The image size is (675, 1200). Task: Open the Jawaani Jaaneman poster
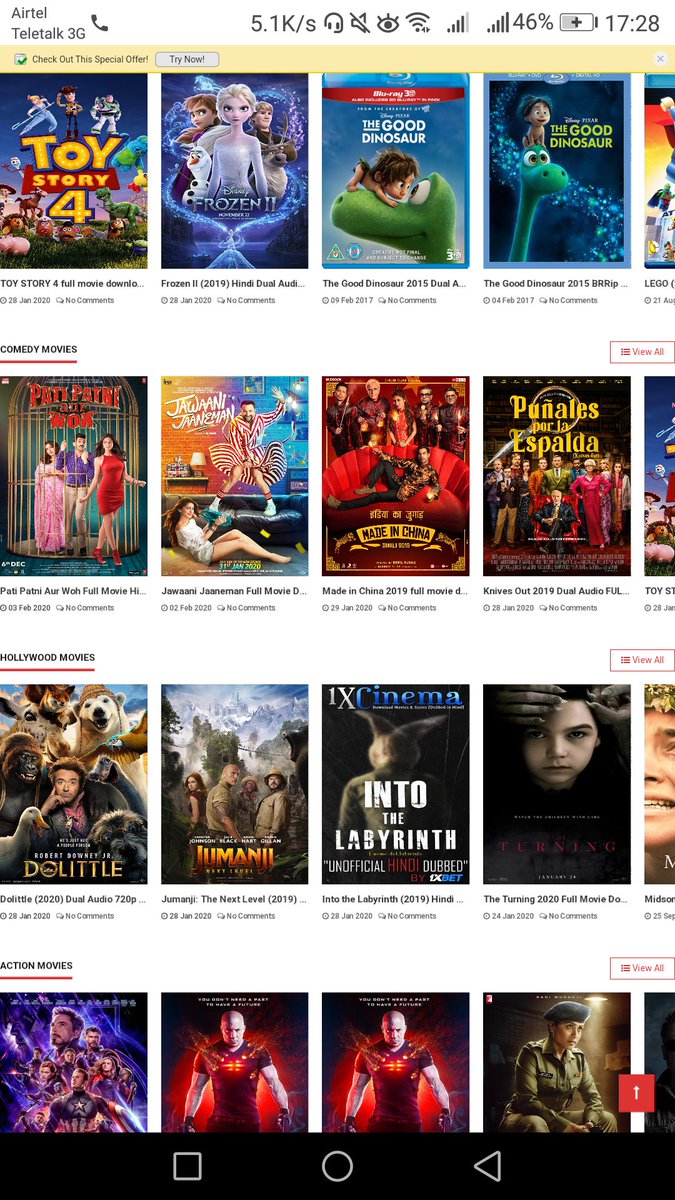[235, 476]
